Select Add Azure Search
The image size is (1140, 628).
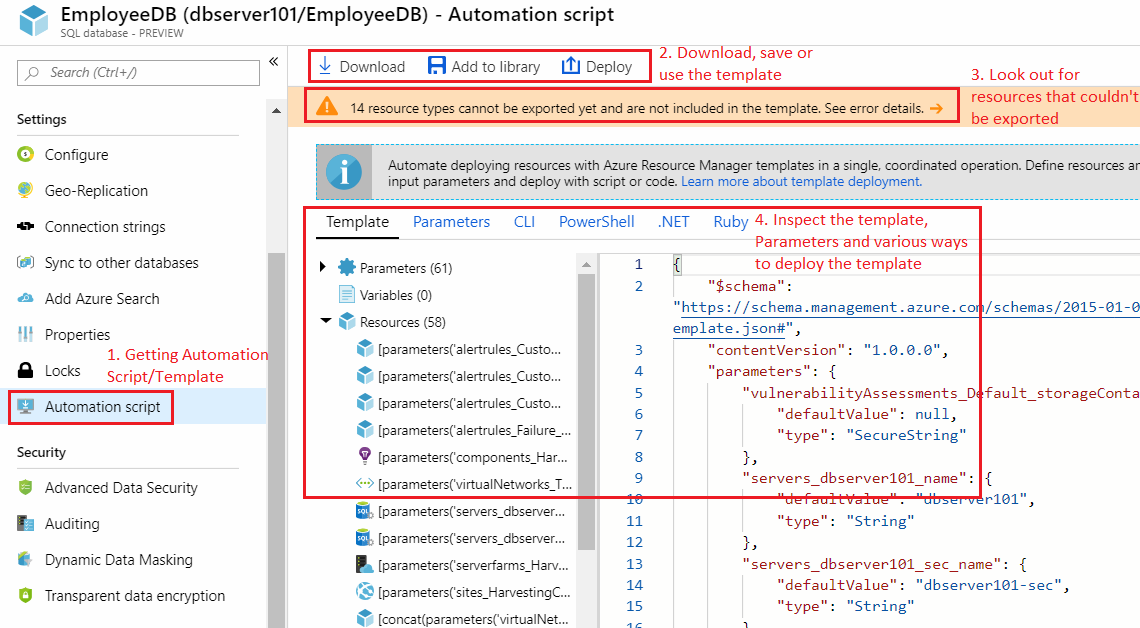102,299
